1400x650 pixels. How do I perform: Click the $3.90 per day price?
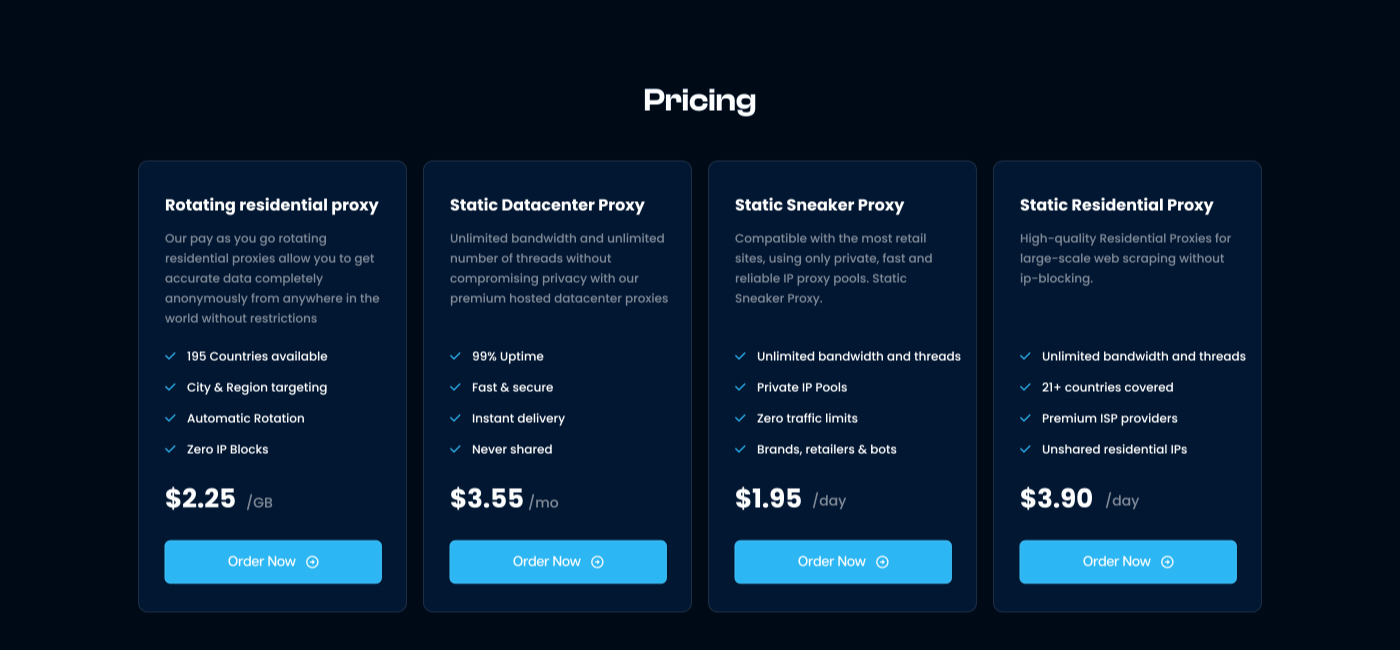click(x=1056, y=498)
